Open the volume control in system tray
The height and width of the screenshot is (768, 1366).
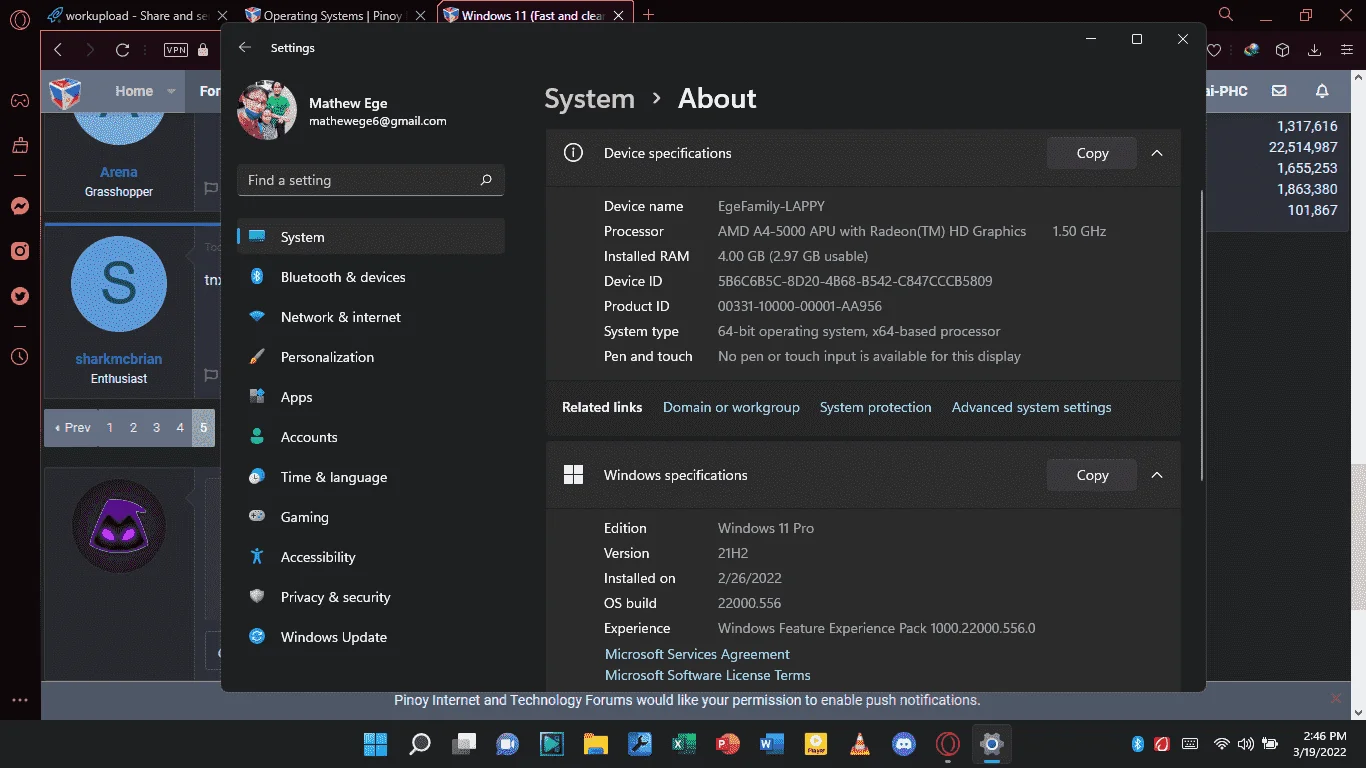pos(1245,744)
